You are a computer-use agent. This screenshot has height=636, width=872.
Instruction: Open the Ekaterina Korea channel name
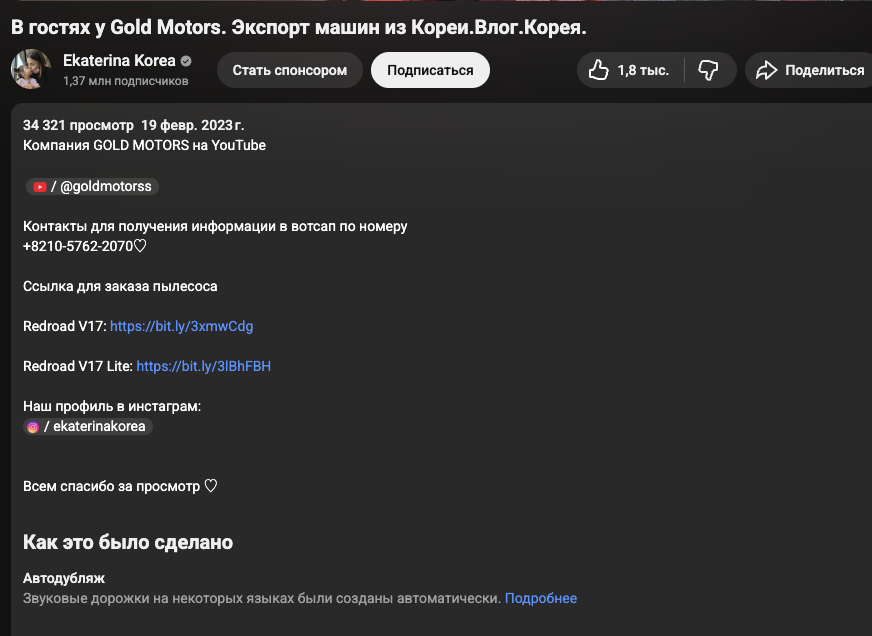point(120,60)
